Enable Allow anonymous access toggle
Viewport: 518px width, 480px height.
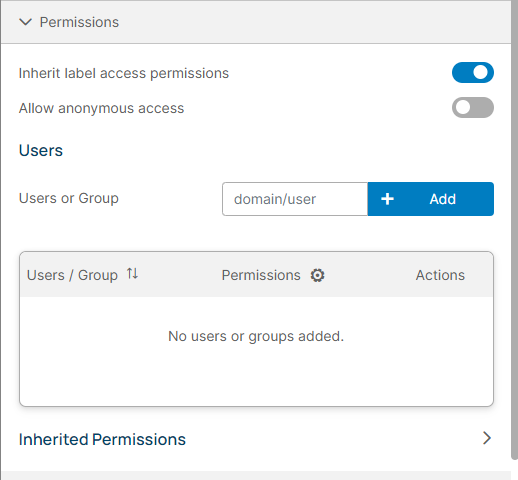click(473, 107)
